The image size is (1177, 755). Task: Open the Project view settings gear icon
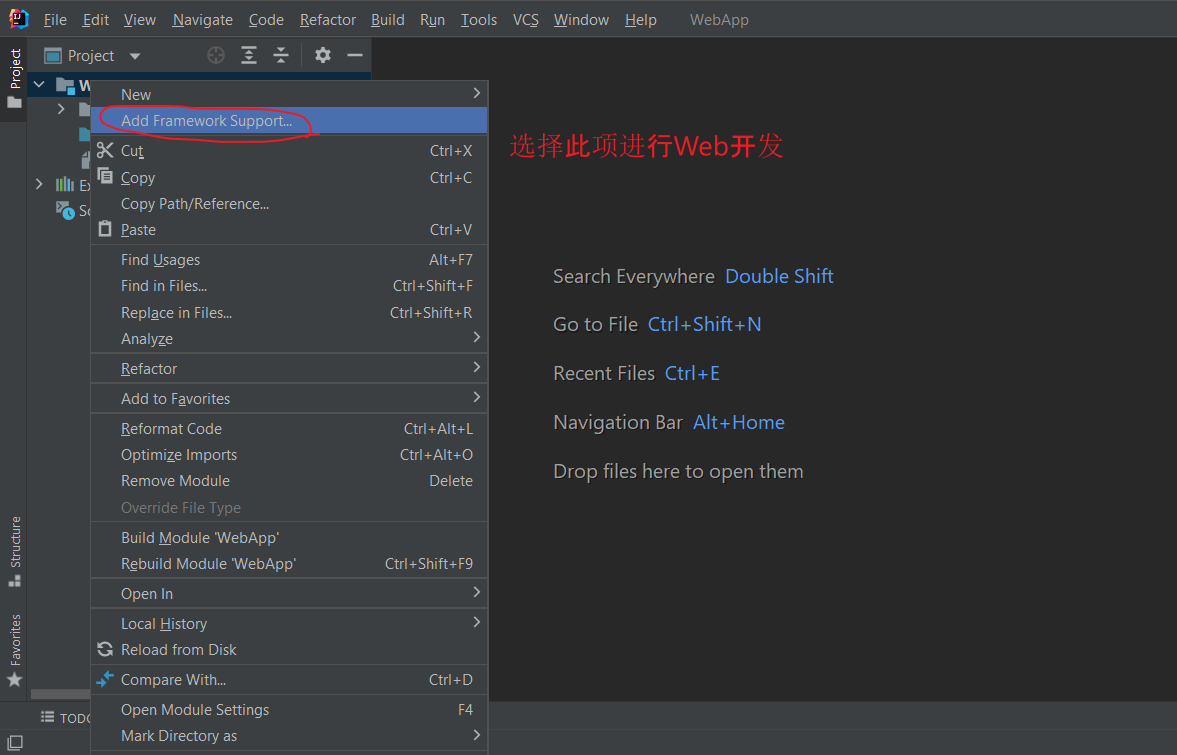322,55
